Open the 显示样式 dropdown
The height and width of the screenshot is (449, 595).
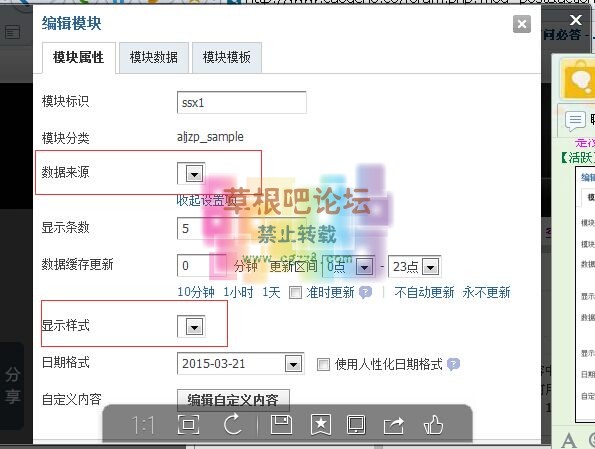pyautogui.click(x=192, y=326)
